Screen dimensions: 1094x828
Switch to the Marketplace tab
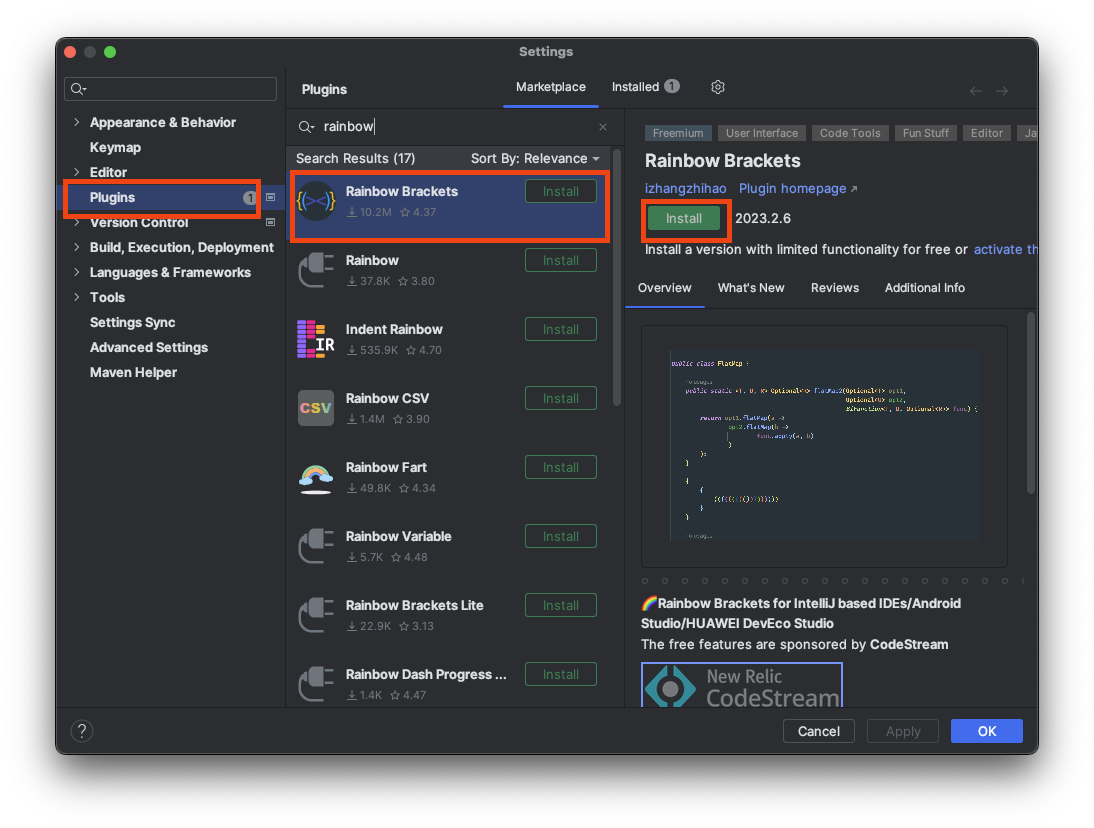pyautogui.click(x=550, y=87)
